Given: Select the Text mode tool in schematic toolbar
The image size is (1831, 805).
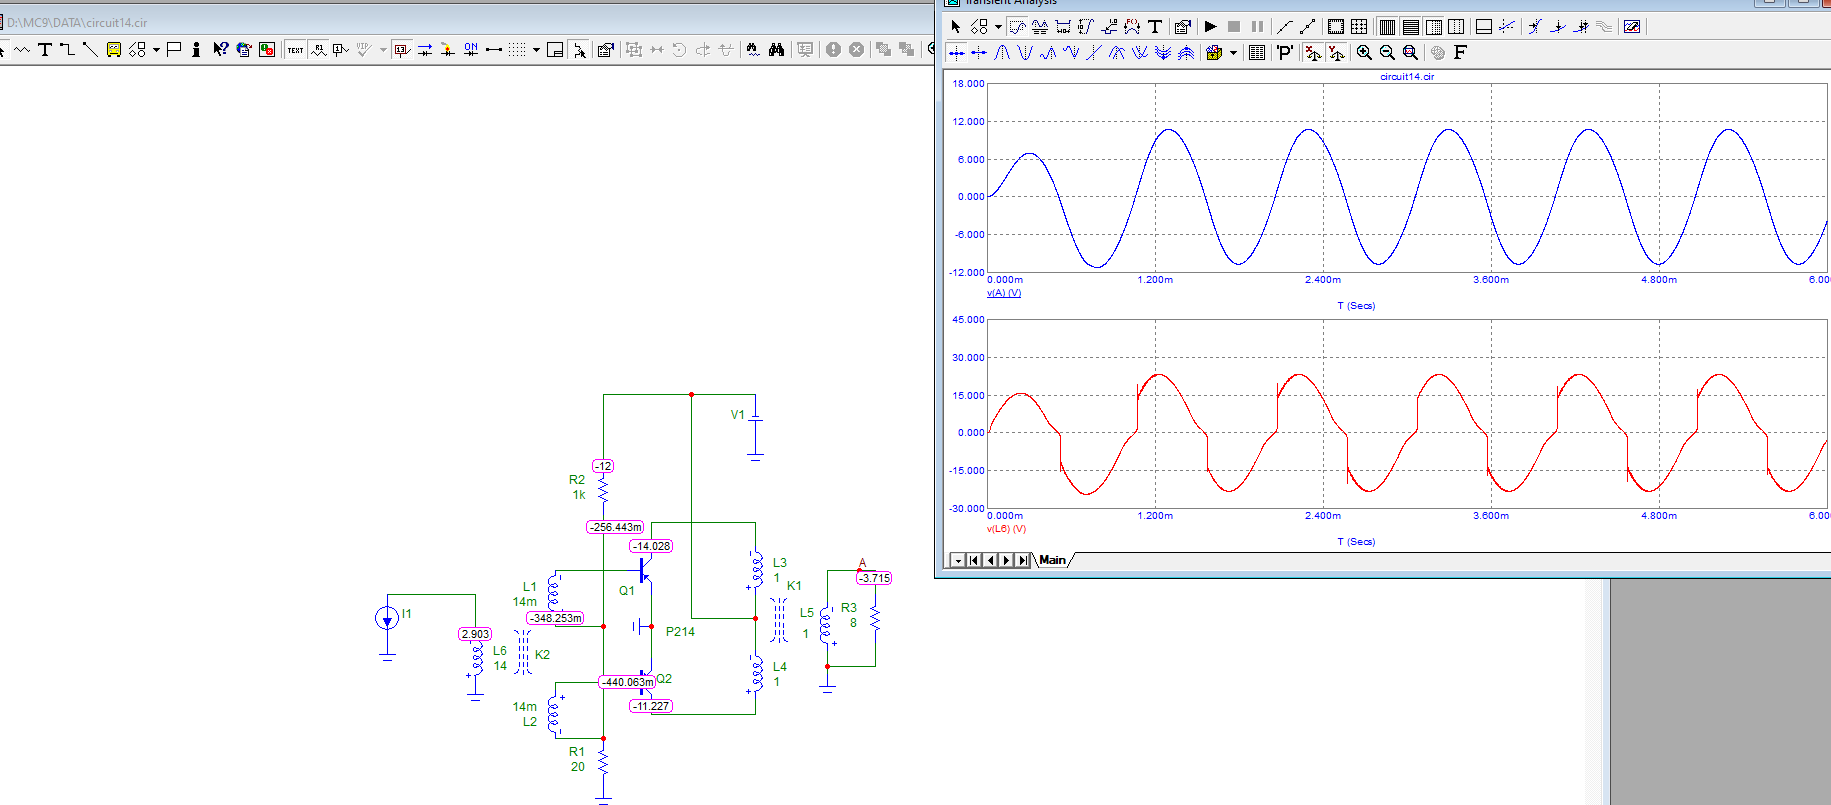Looking at the screenshot, I should tap(44, 50).
